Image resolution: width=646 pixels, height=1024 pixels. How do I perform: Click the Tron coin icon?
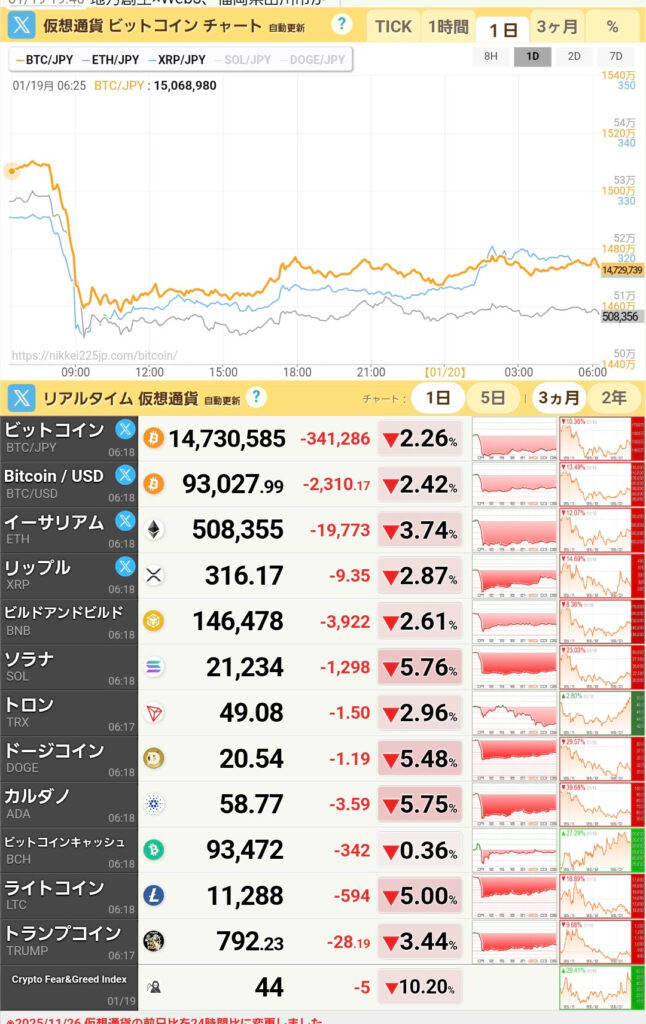click(154, 713)
